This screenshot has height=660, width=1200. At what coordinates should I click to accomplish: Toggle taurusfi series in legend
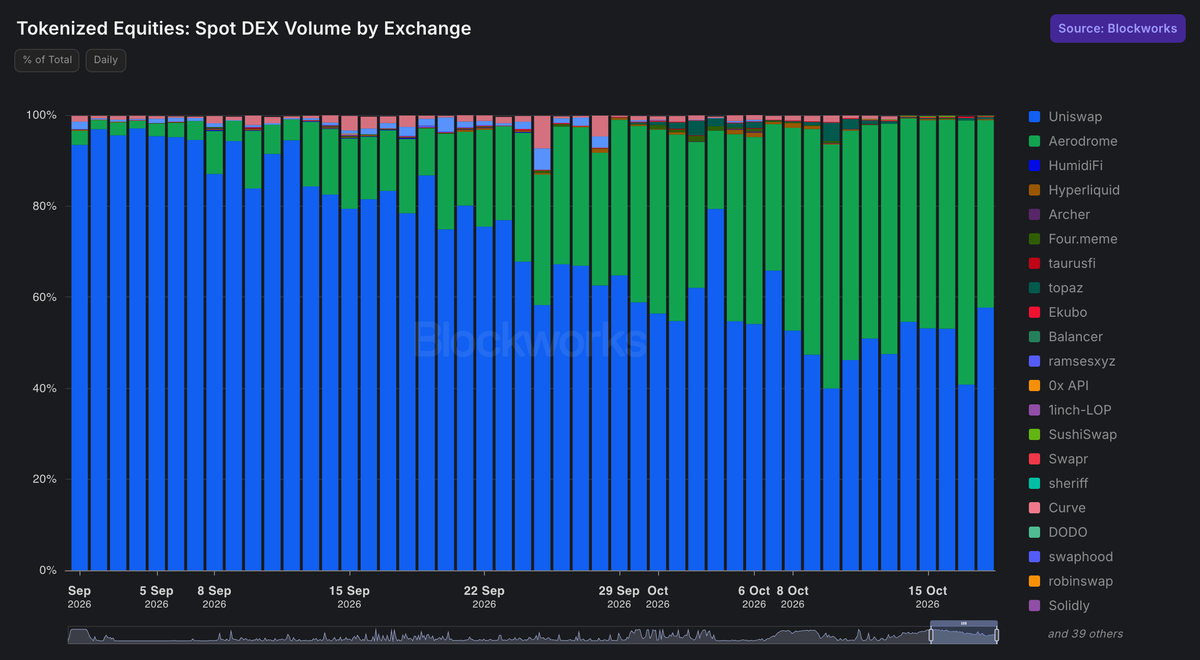[1063, 263]
